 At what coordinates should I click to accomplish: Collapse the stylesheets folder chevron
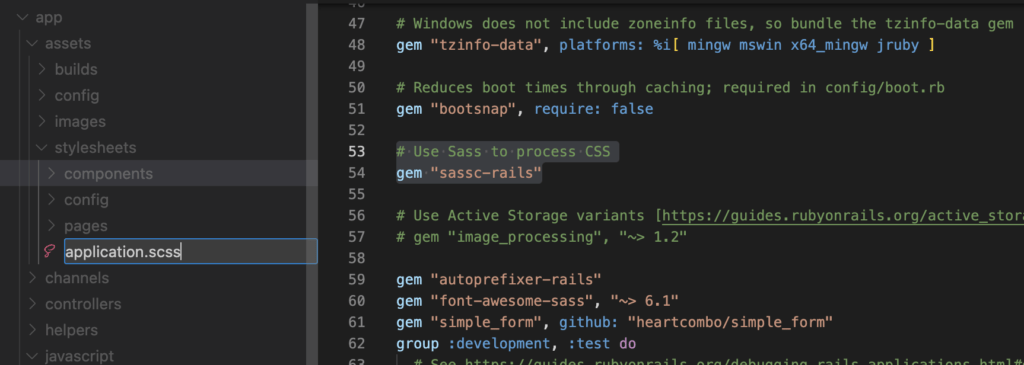[42, 148]
